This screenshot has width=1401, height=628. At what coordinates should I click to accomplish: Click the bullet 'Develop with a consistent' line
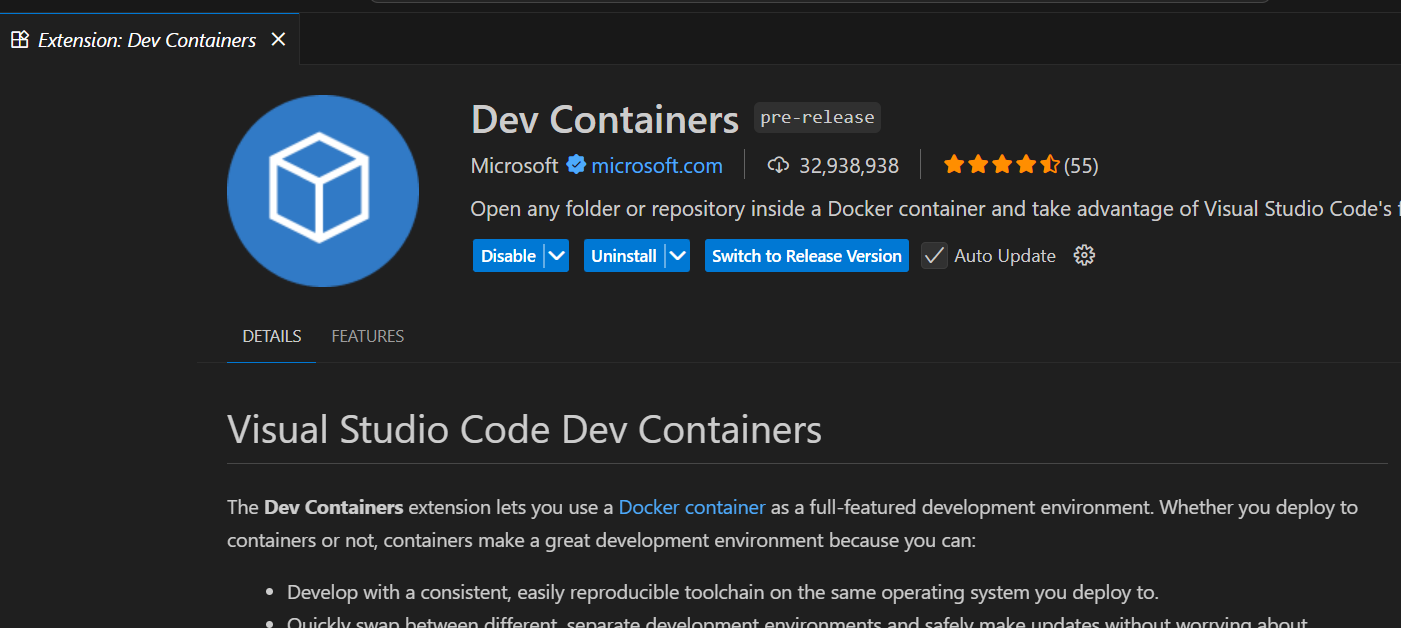(723, 592)
